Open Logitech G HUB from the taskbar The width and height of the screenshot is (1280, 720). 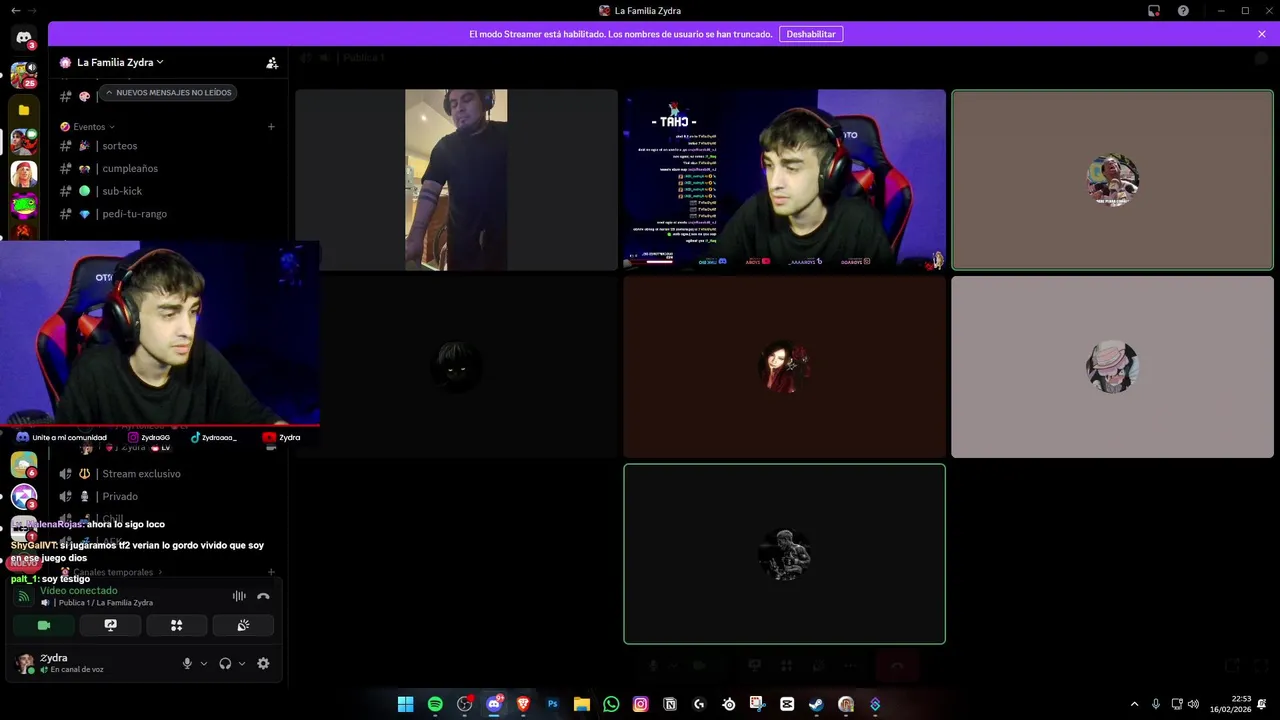[x=699, y=704]
